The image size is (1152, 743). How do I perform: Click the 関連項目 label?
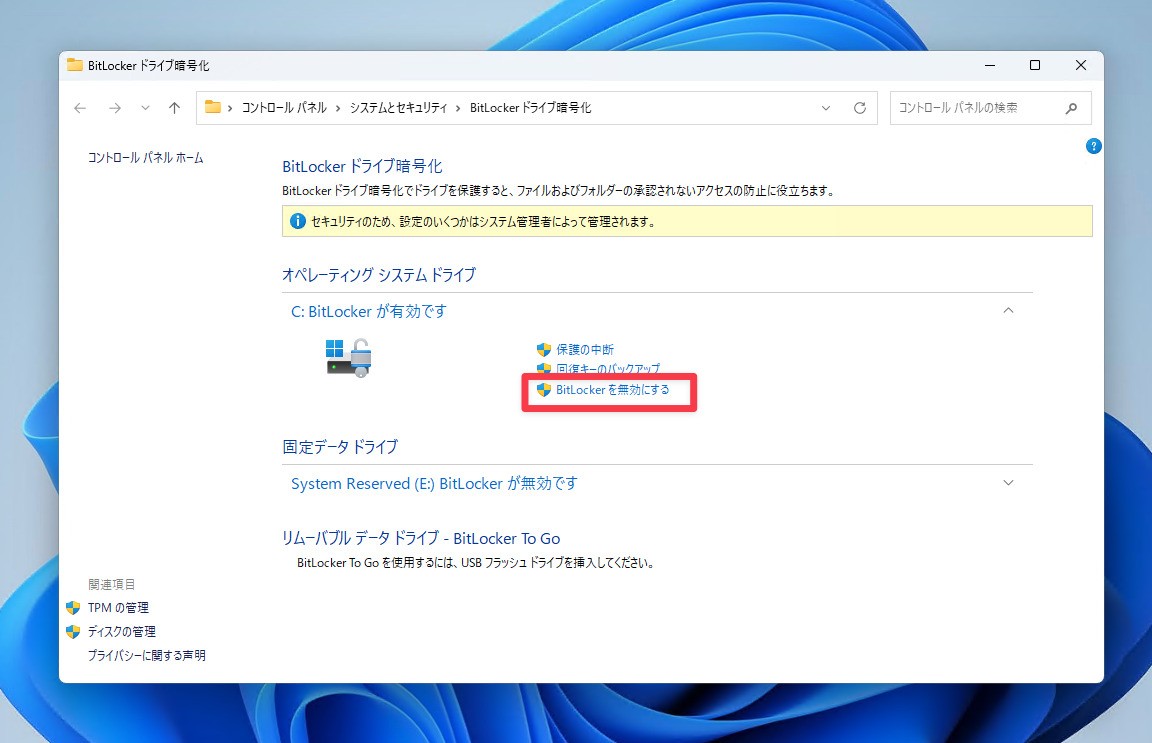coord(112,584)
